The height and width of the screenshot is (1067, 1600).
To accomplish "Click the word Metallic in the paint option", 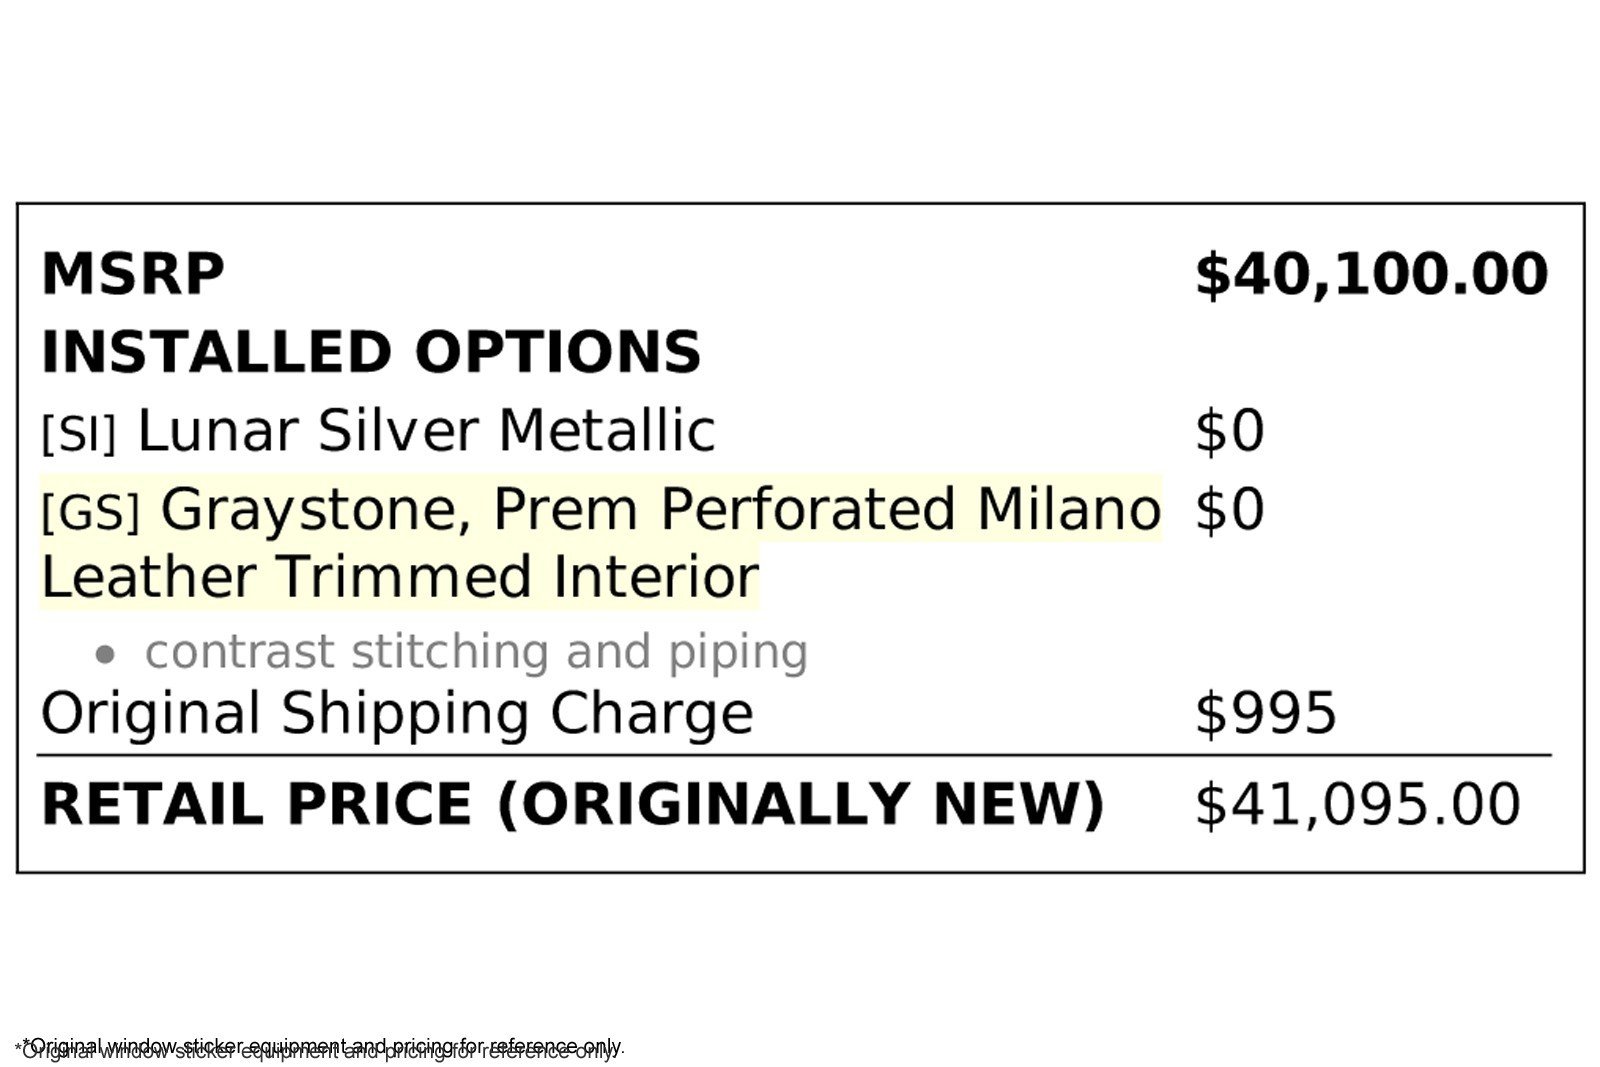I will [x=606, y=431].
